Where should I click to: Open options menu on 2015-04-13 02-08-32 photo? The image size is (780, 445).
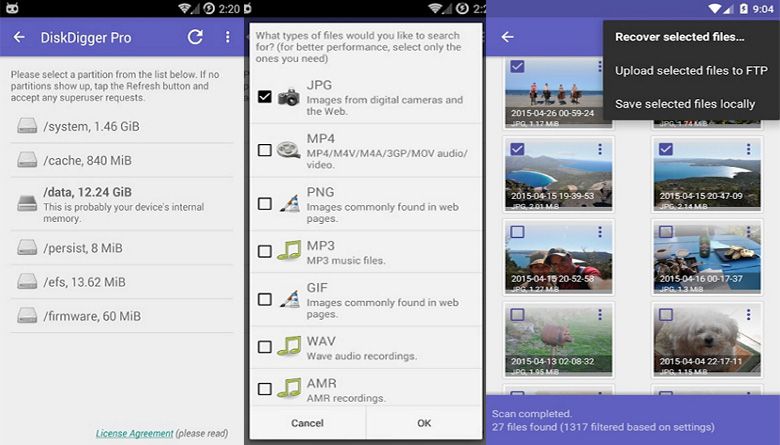click(x=600, y=314)
